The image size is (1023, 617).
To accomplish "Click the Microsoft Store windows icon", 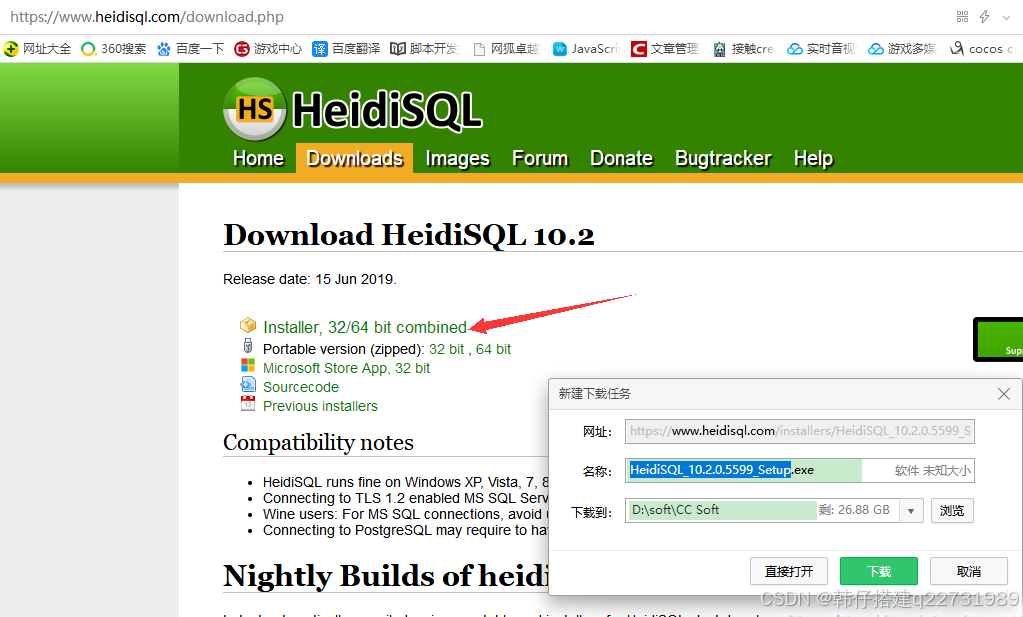I will 248,365.
